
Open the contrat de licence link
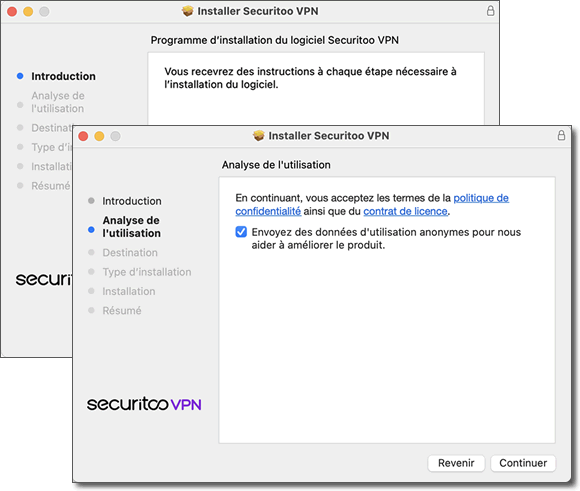coord(405,211)
